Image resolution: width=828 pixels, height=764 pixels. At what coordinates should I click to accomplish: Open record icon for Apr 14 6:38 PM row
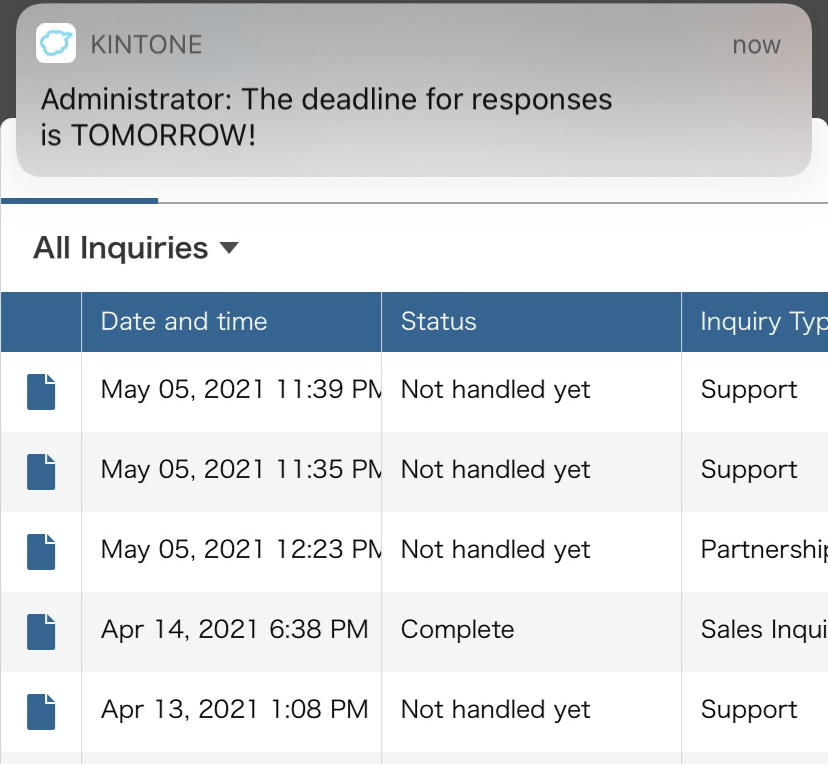[41, 631]
